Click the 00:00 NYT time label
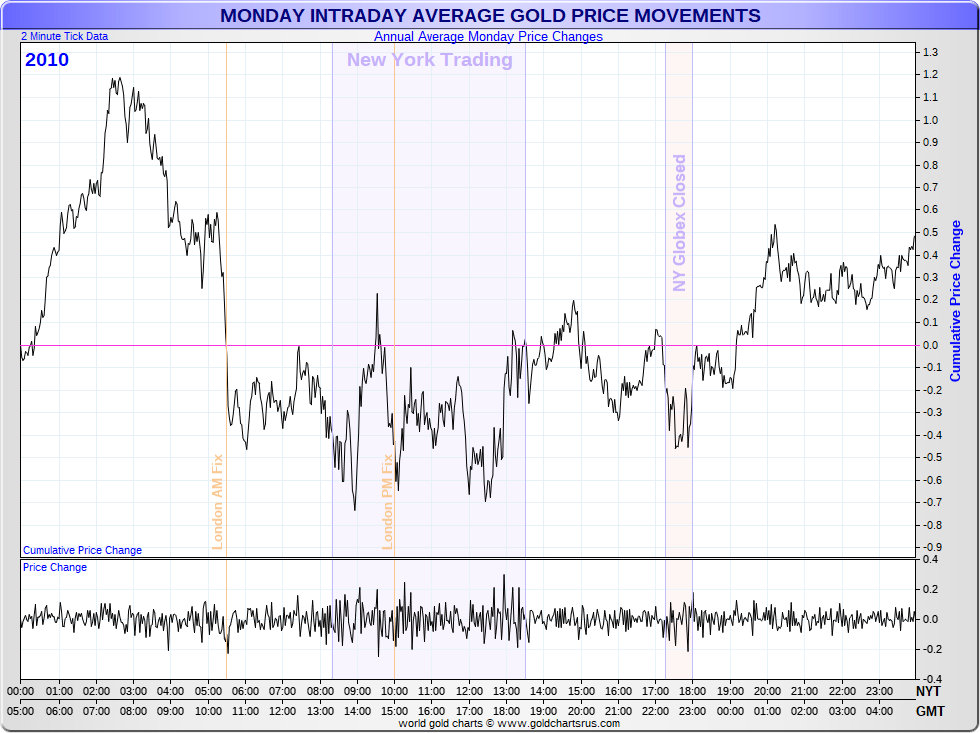 click(21, 691)
